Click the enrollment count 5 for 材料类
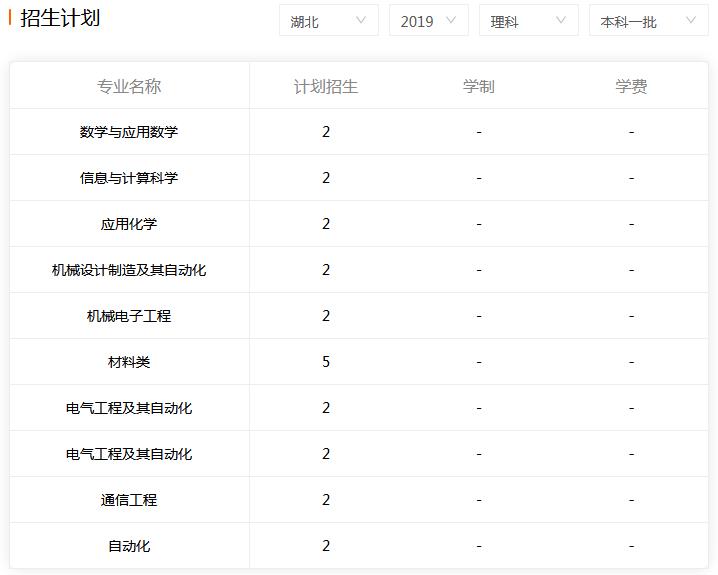The height and width of the screenshot is (575, 718). coord(326,362)
